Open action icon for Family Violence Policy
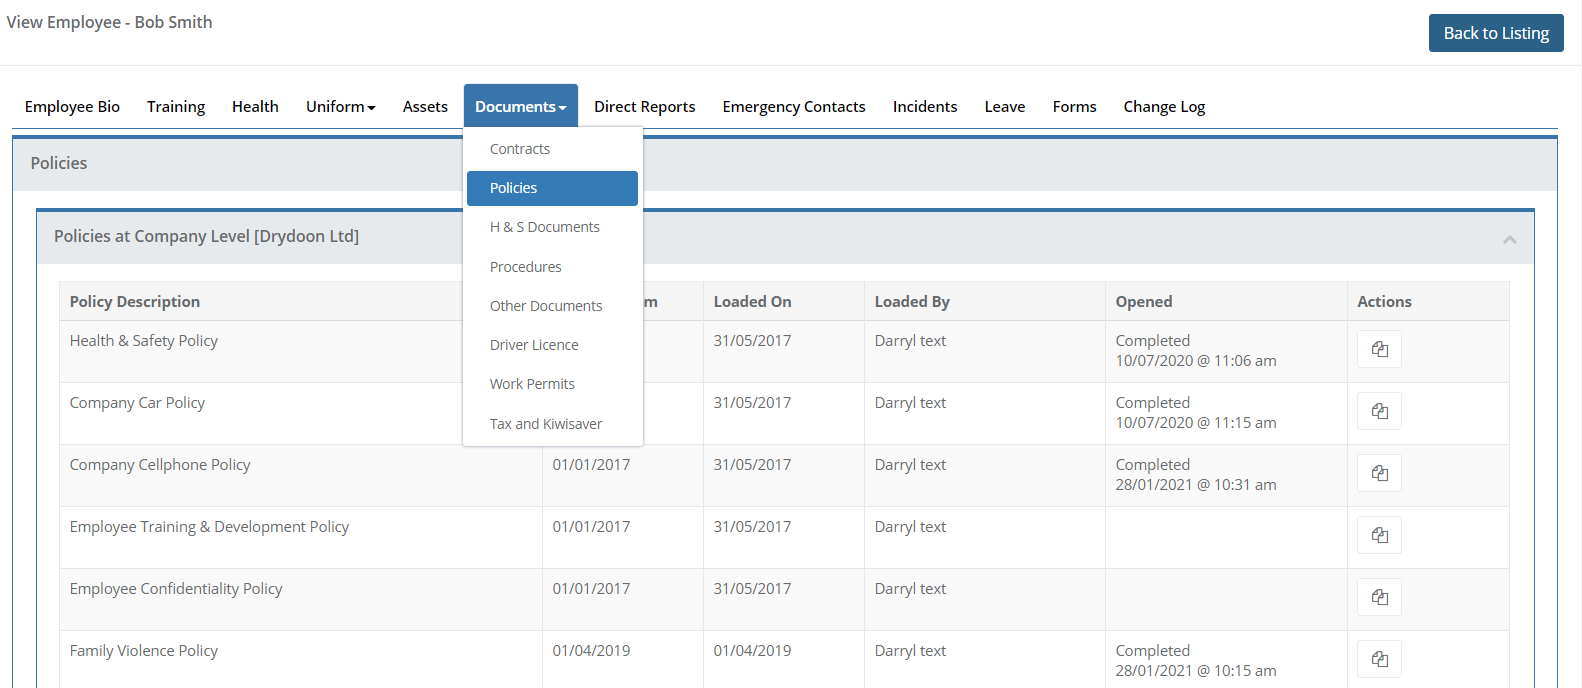This screenshot has height=688, width=1582. tap(1379, 659)
